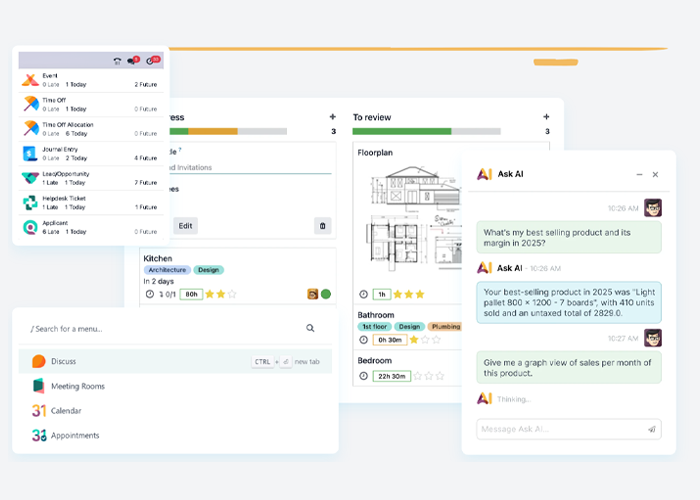Add a card in the in-progress column plus

(x=333, y=117)
